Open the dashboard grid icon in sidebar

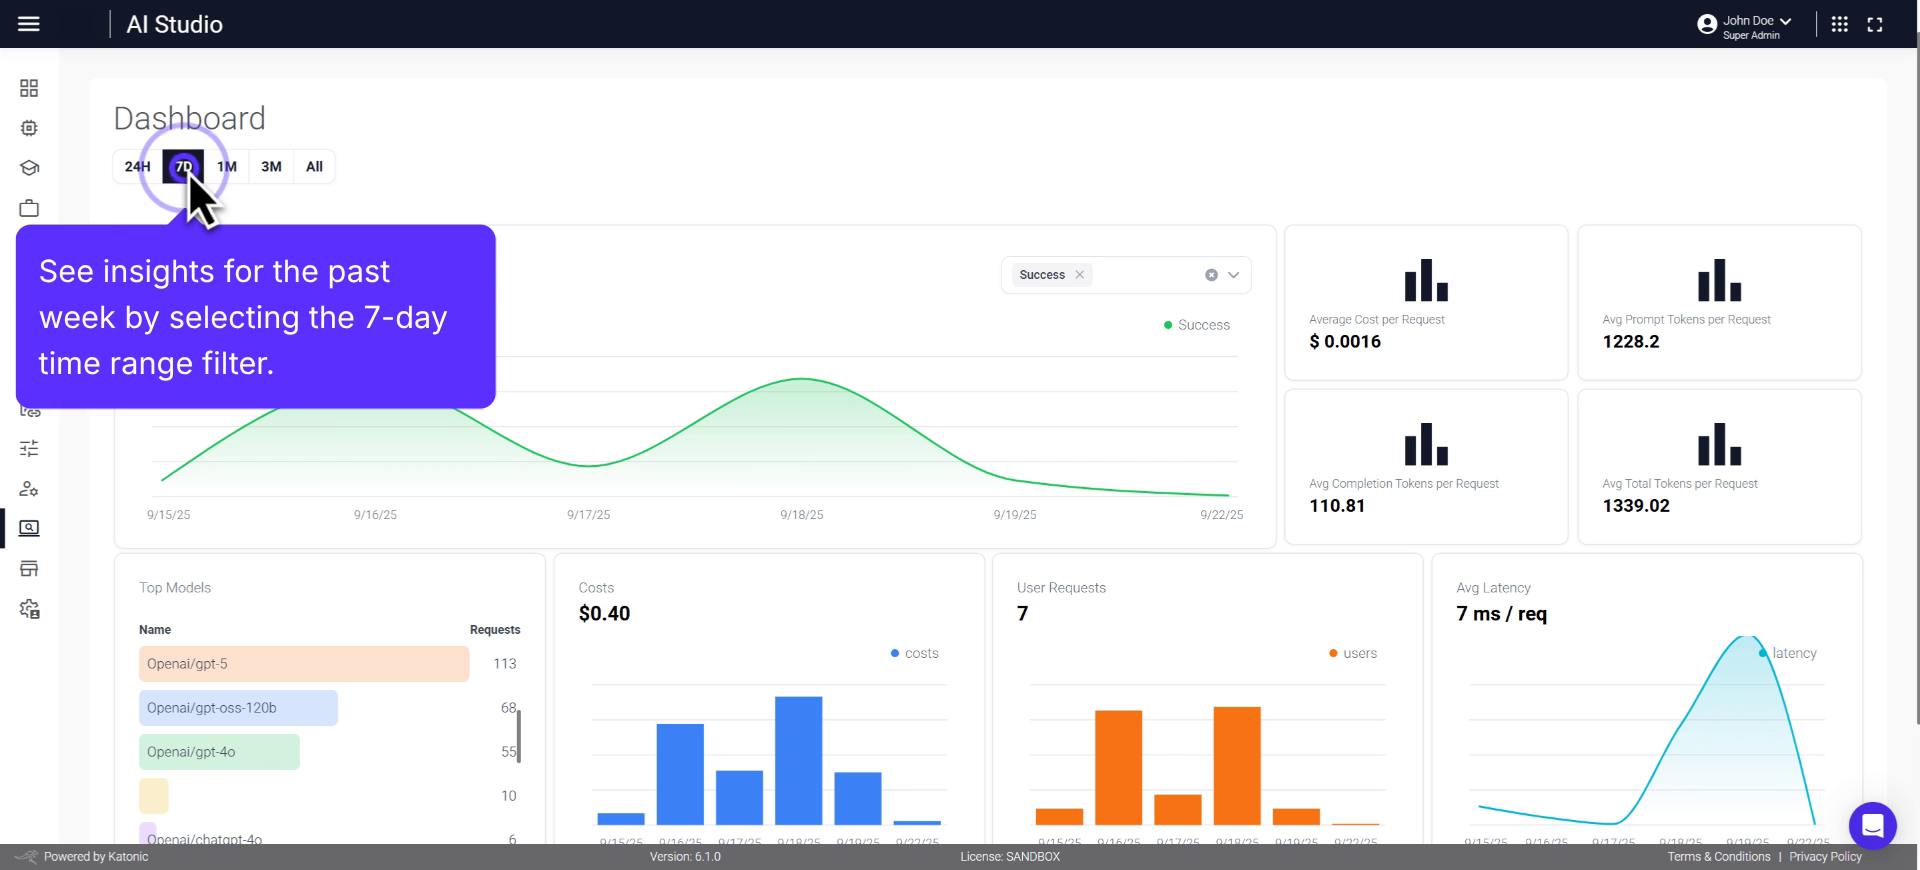29,88
